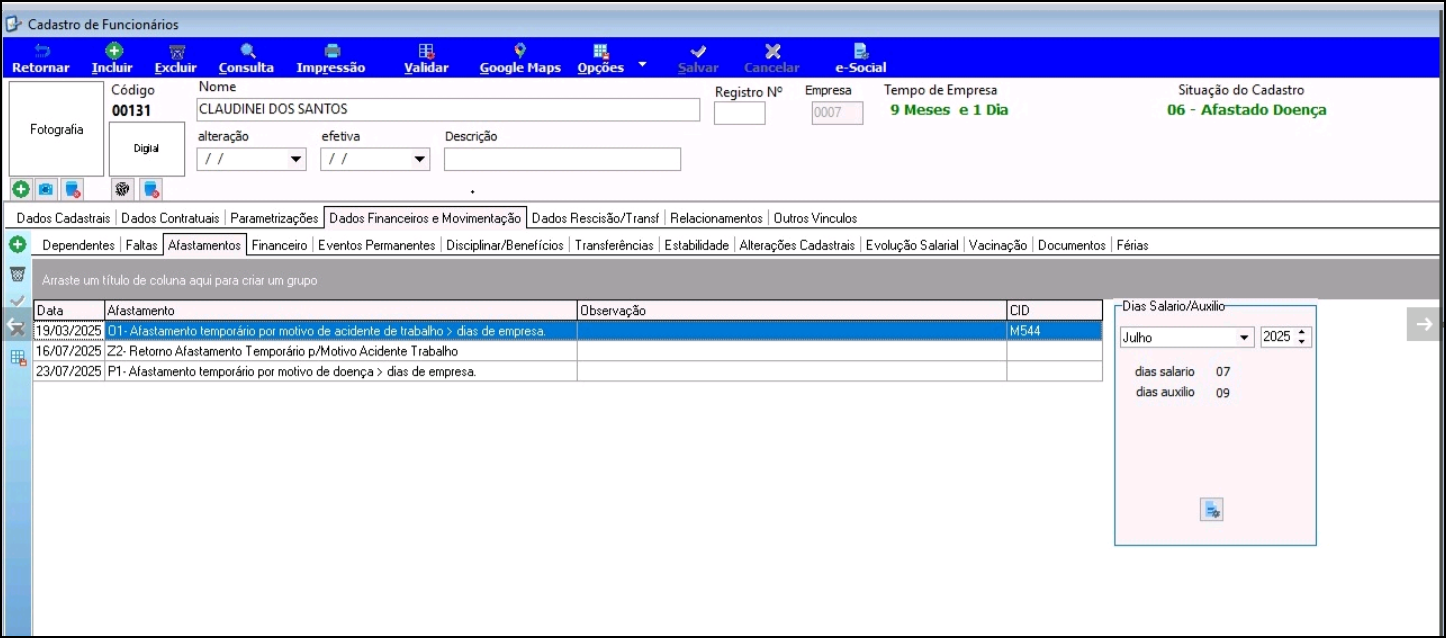Screen dimensions: 1446x638
Task: Open the Dados Rescisão/Transf tab
Action: 595,218
